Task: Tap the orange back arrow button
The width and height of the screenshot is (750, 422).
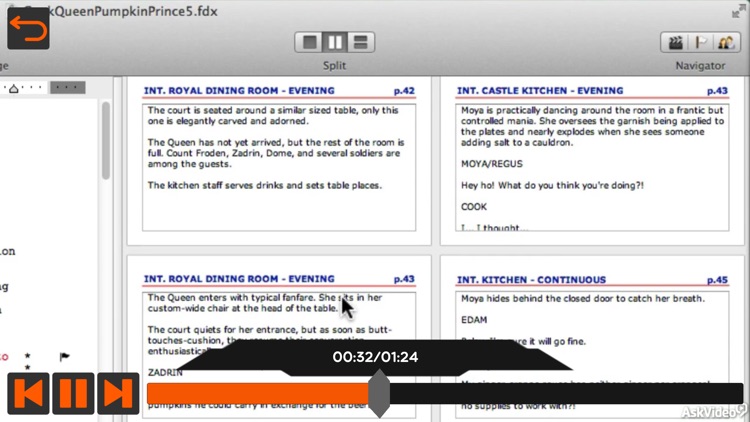Action: (28, 28)
